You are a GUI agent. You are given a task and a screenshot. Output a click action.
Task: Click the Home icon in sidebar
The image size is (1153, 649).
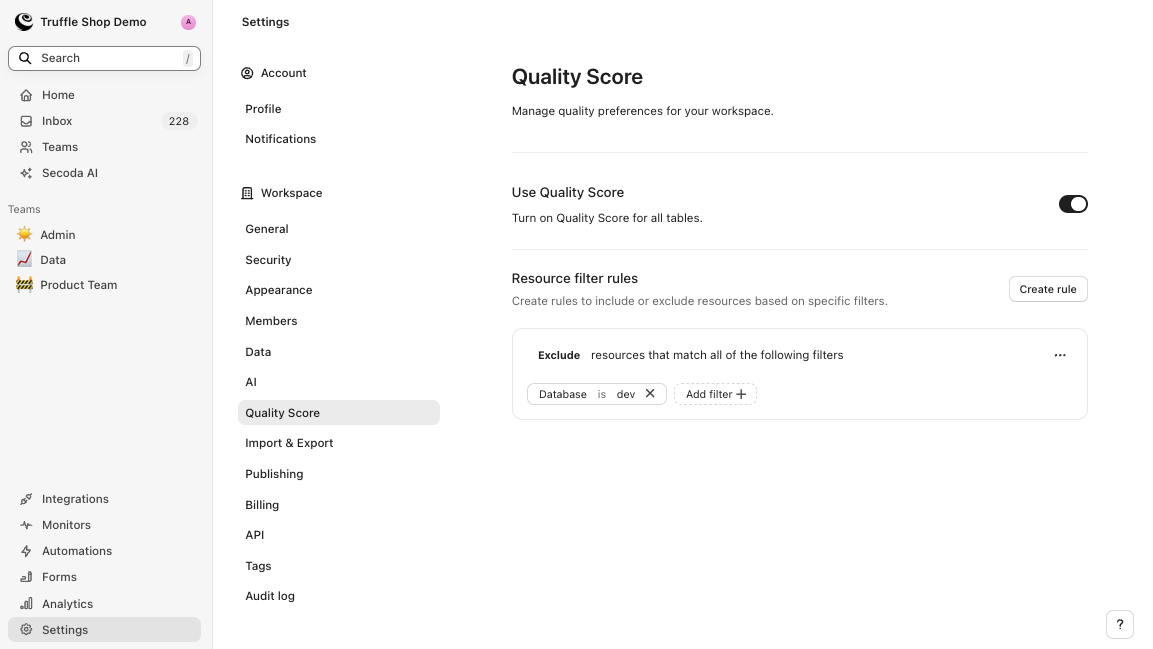pos(26,95)
